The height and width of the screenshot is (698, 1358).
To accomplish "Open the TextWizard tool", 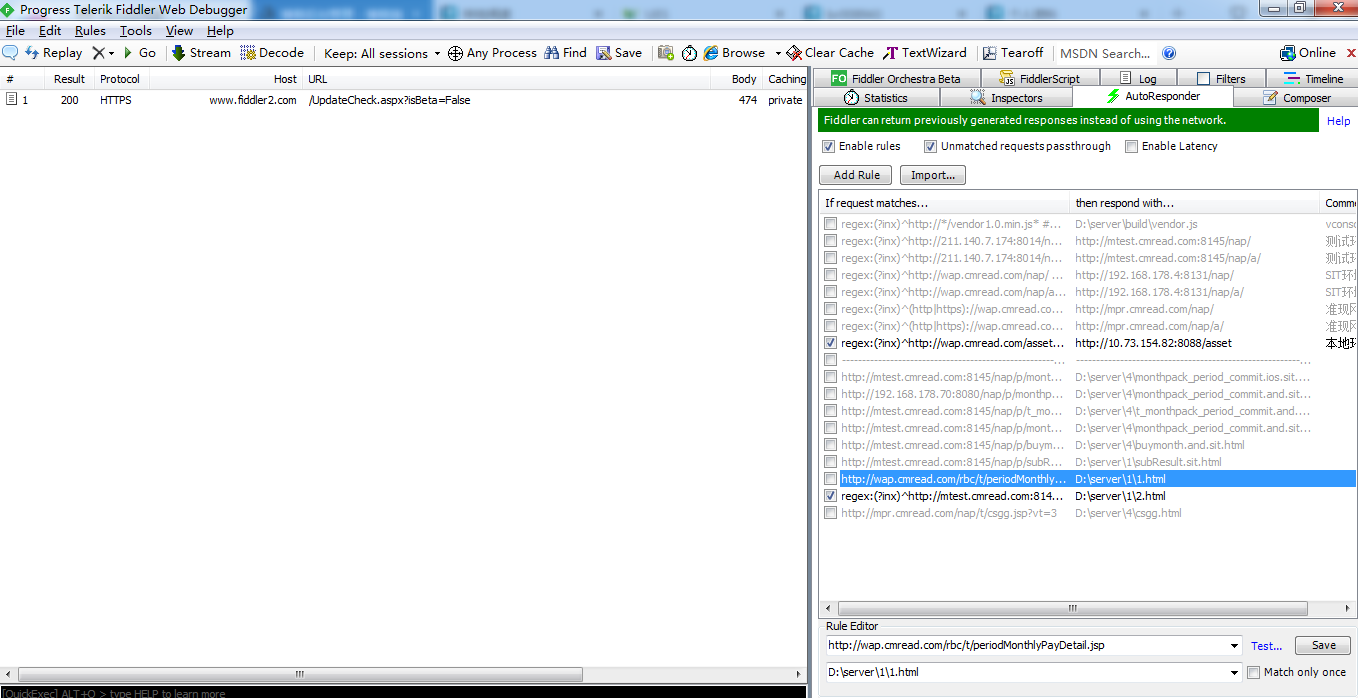I will pos(925,53).
